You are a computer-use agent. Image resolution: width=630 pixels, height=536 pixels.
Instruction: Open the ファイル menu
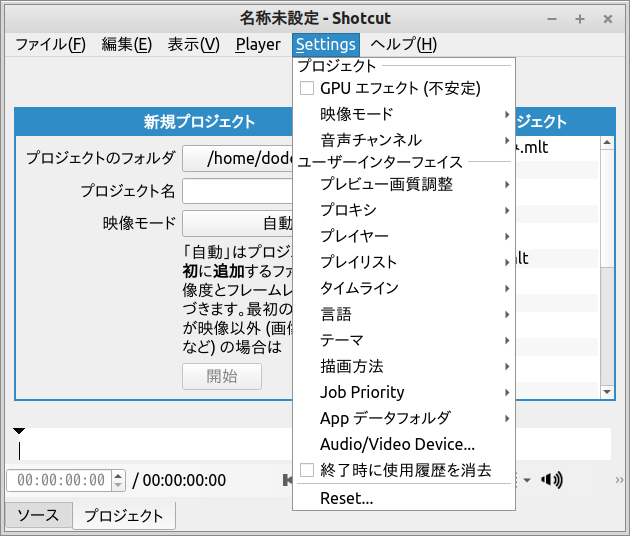50,44
